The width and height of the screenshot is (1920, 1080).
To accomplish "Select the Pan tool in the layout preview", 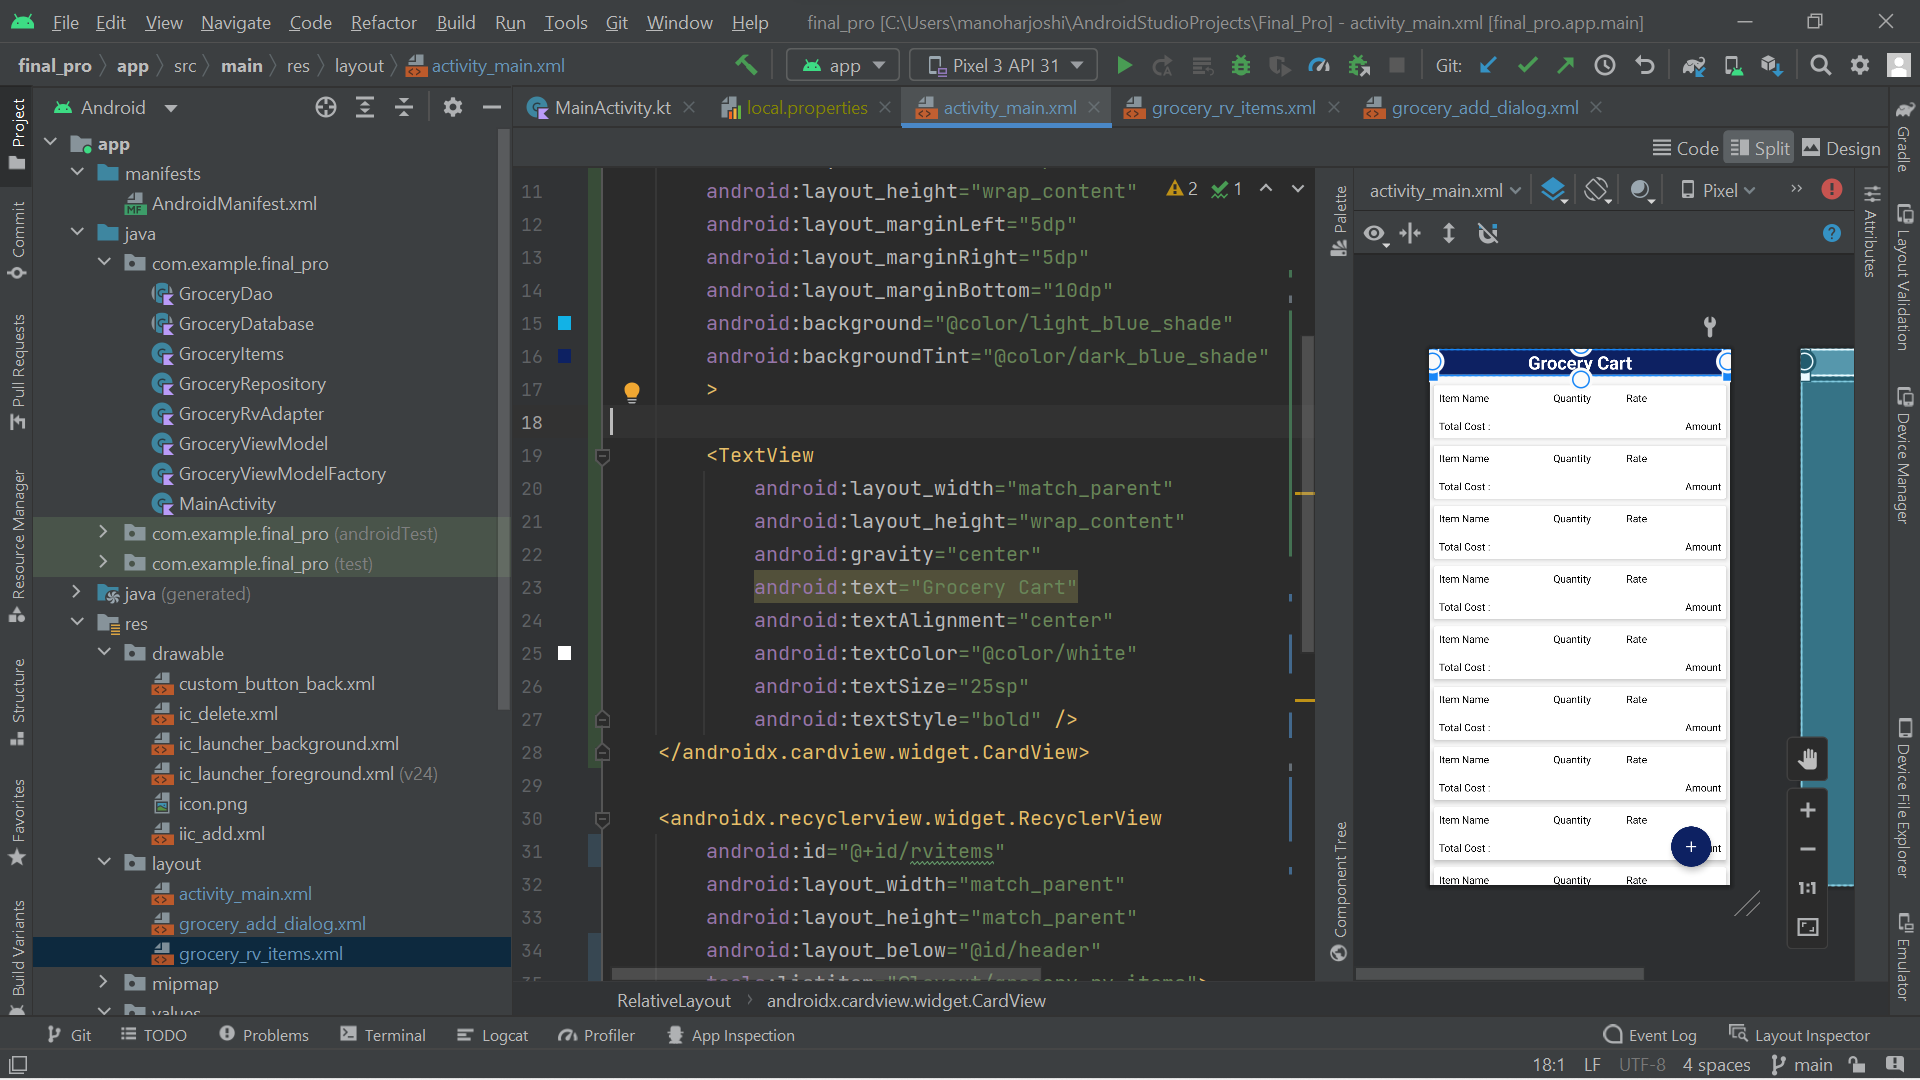I will pyautogui.click(x=1807, y=758).
